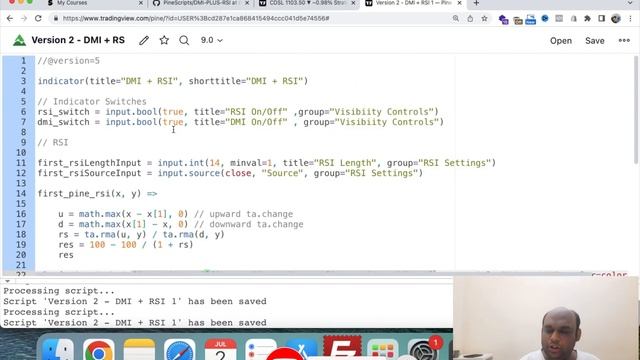Click line number 6 in editor gutter
This screenshot has height=360, width=640.
pos(23,112)
